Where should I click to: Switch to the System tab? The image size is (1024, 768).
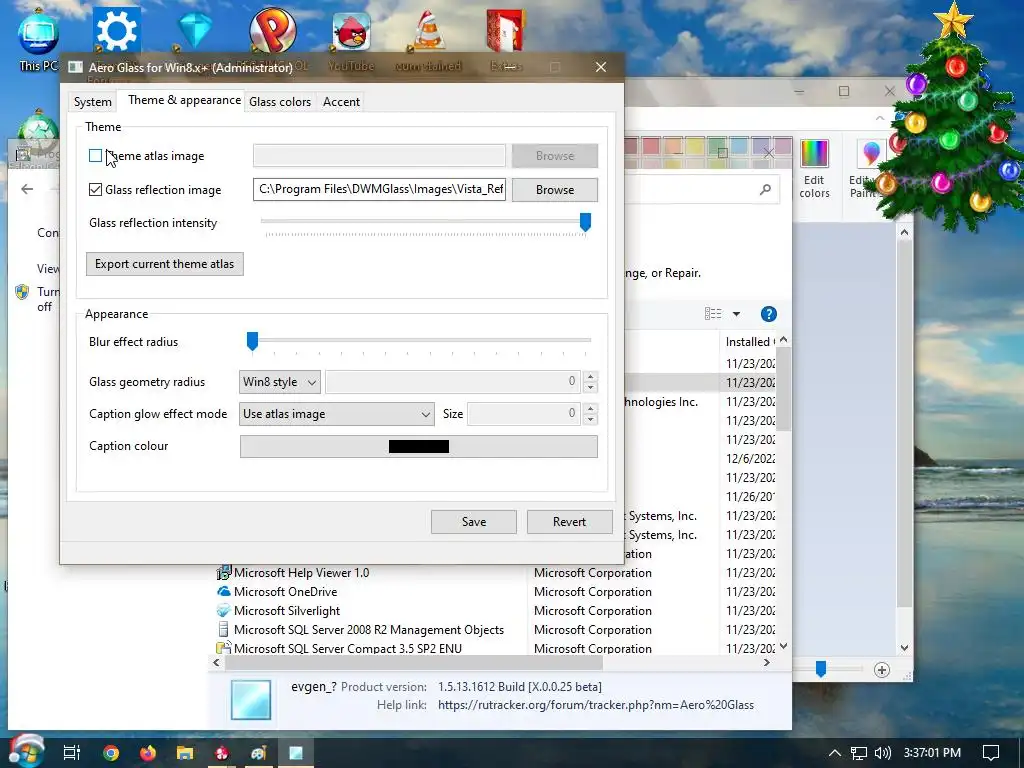point(93,102)
